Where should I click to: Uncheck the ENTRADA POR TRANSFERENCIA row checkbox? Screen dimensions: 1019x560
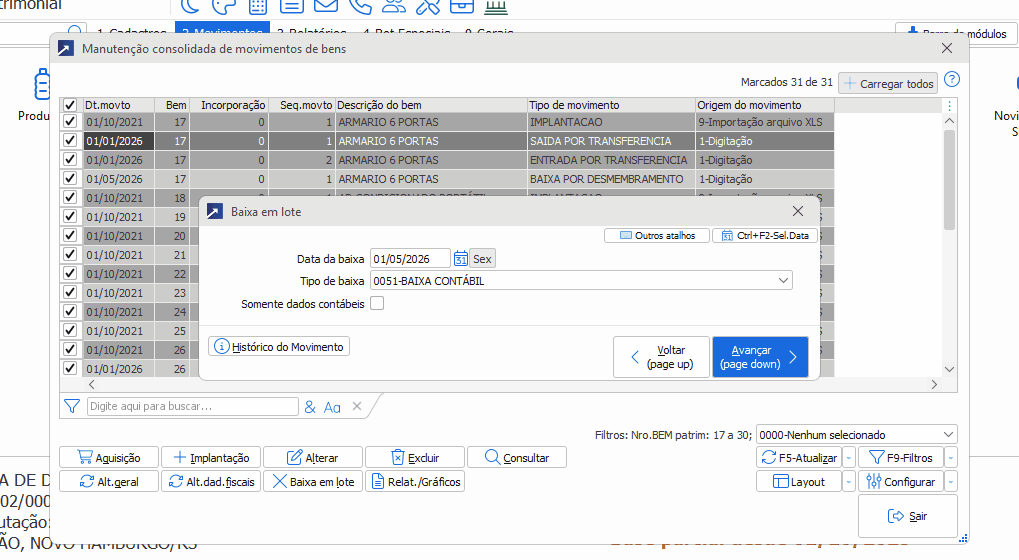point(70,159)
